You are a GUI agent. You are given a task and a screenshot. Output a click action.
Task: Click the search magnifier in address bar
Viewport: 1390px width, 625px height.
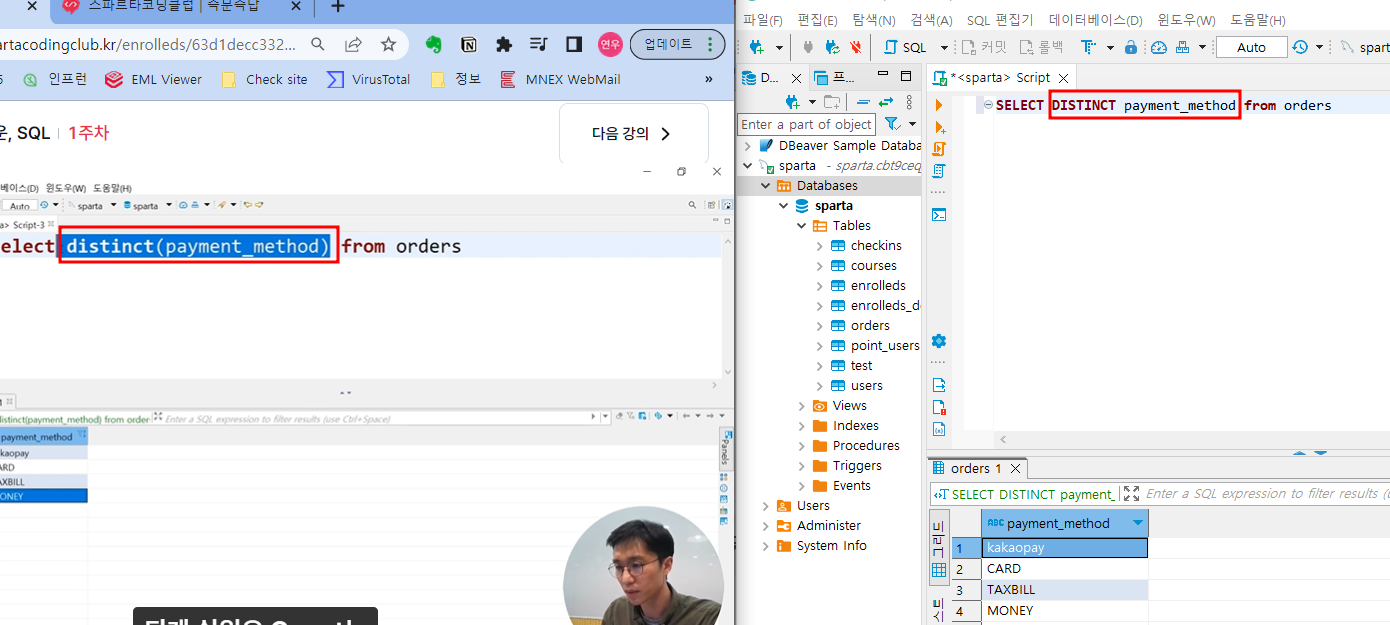(x=318, y=45)
